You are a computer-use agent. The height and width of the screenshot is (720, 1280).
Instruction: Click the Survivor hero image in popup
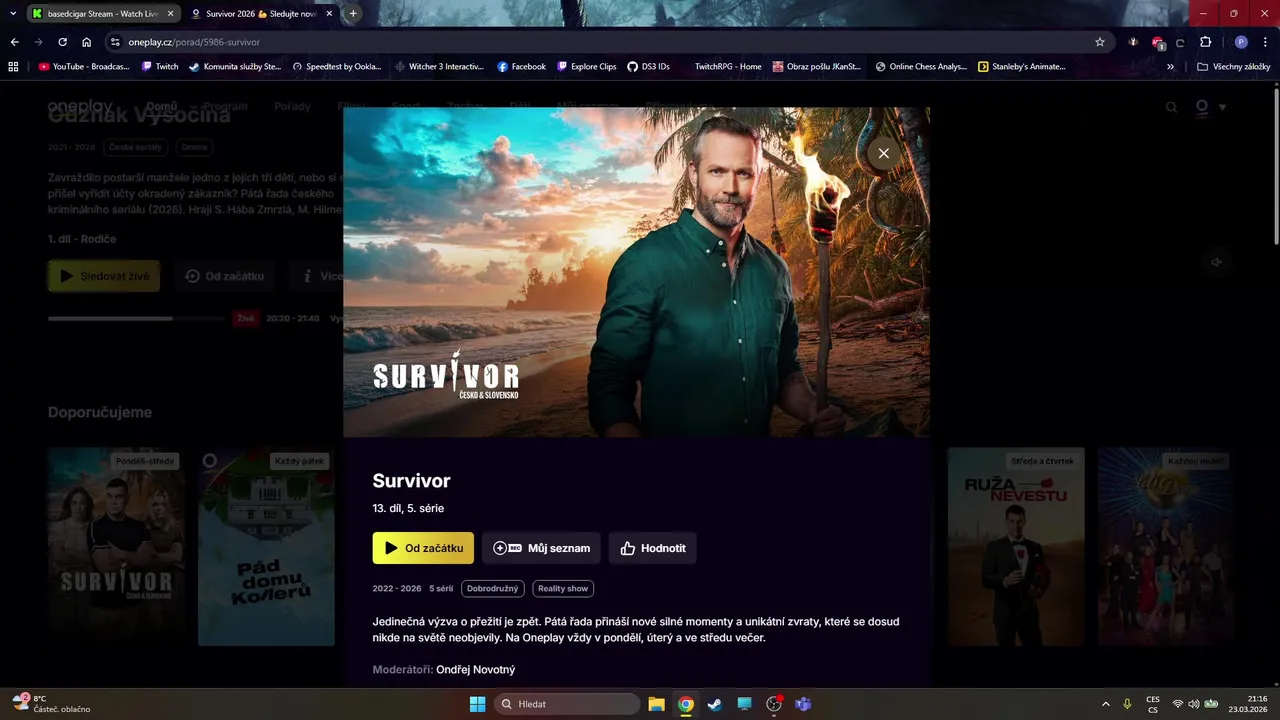tap(636, 272)
